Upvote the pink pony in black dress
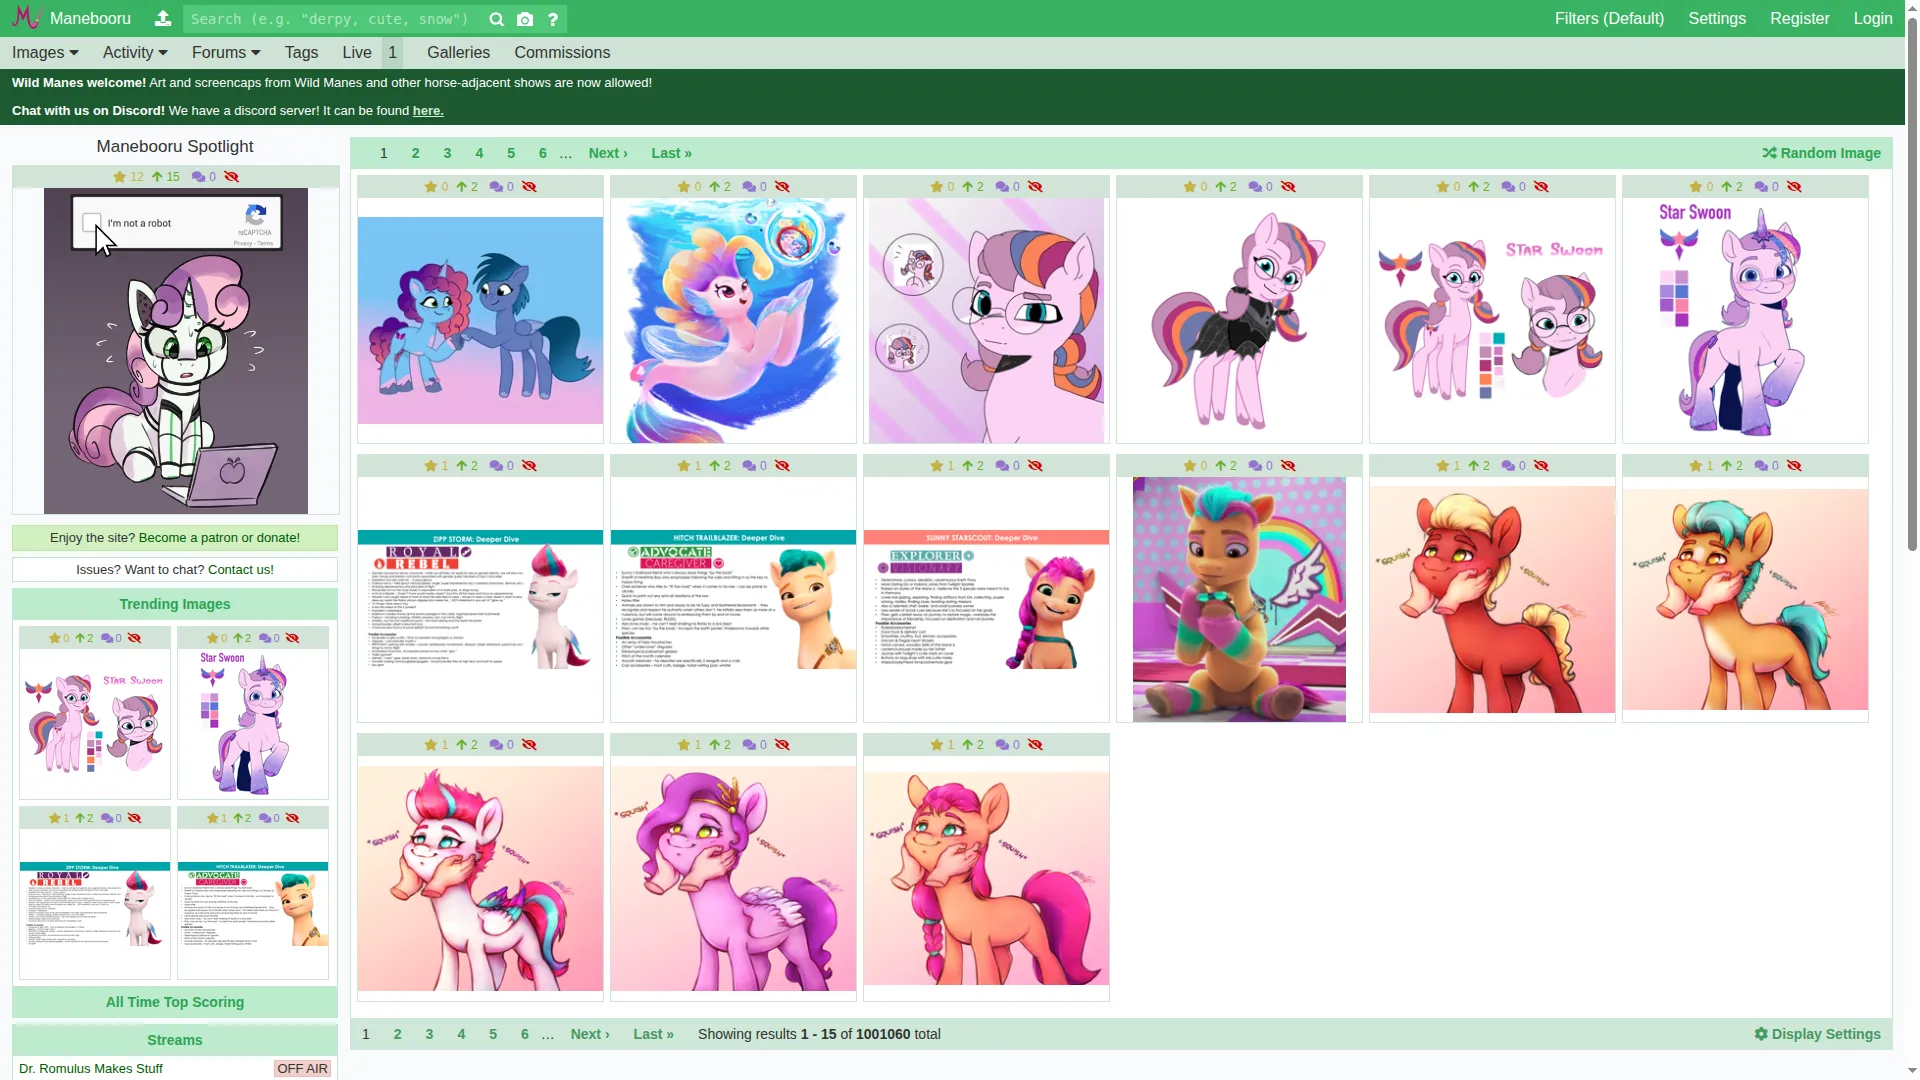Image resolution: width=1920 pixels, height=1080 pixels. click(1221, 187)
